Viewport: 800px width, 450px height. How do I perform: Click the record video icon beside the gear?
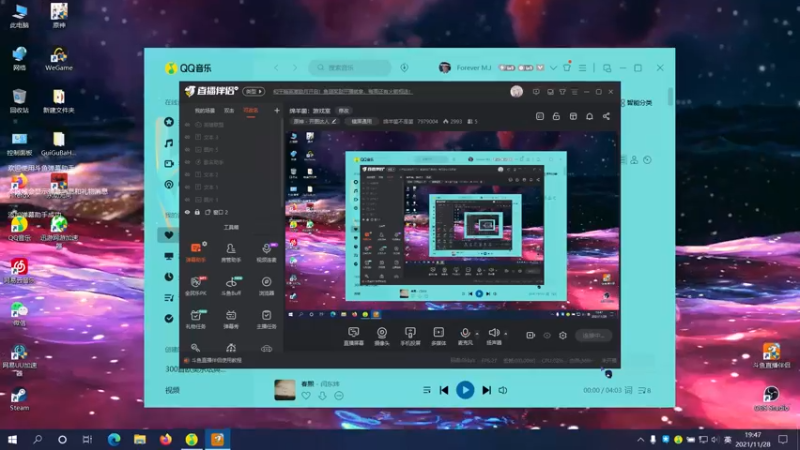pos(531,335)
